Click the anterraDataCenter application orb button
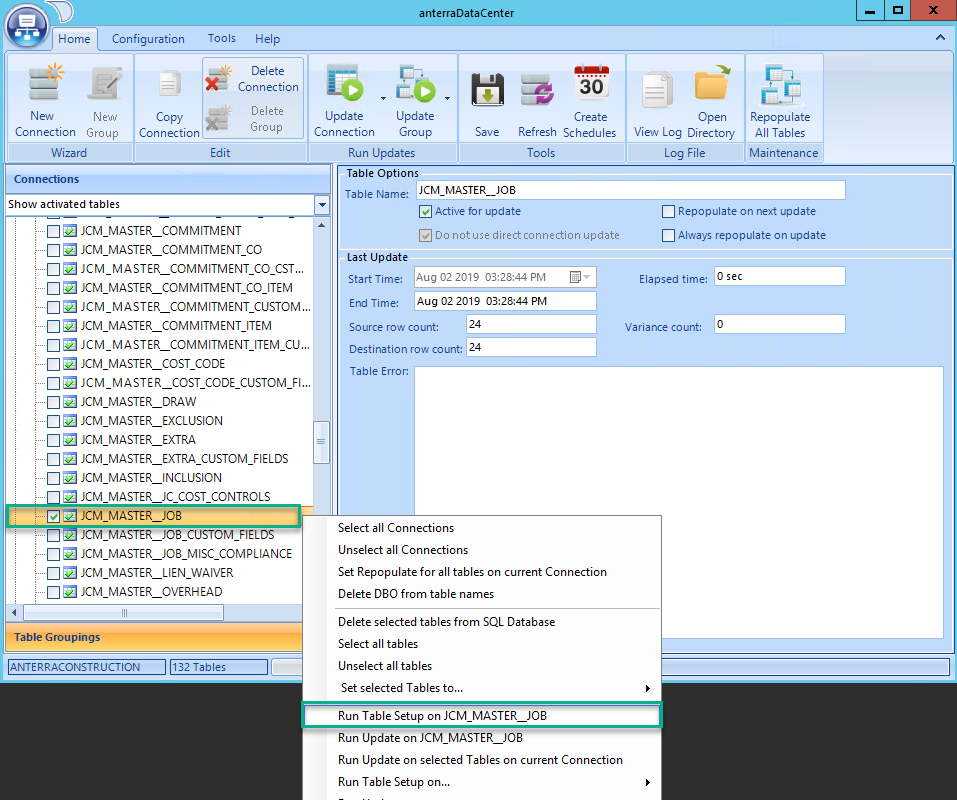Viewport: 957px width, 800px height. 27,26
